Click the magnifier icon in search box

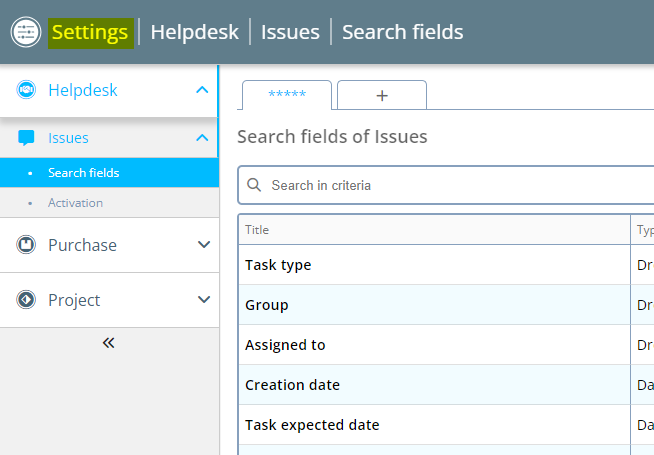click(x=254, y=185)
